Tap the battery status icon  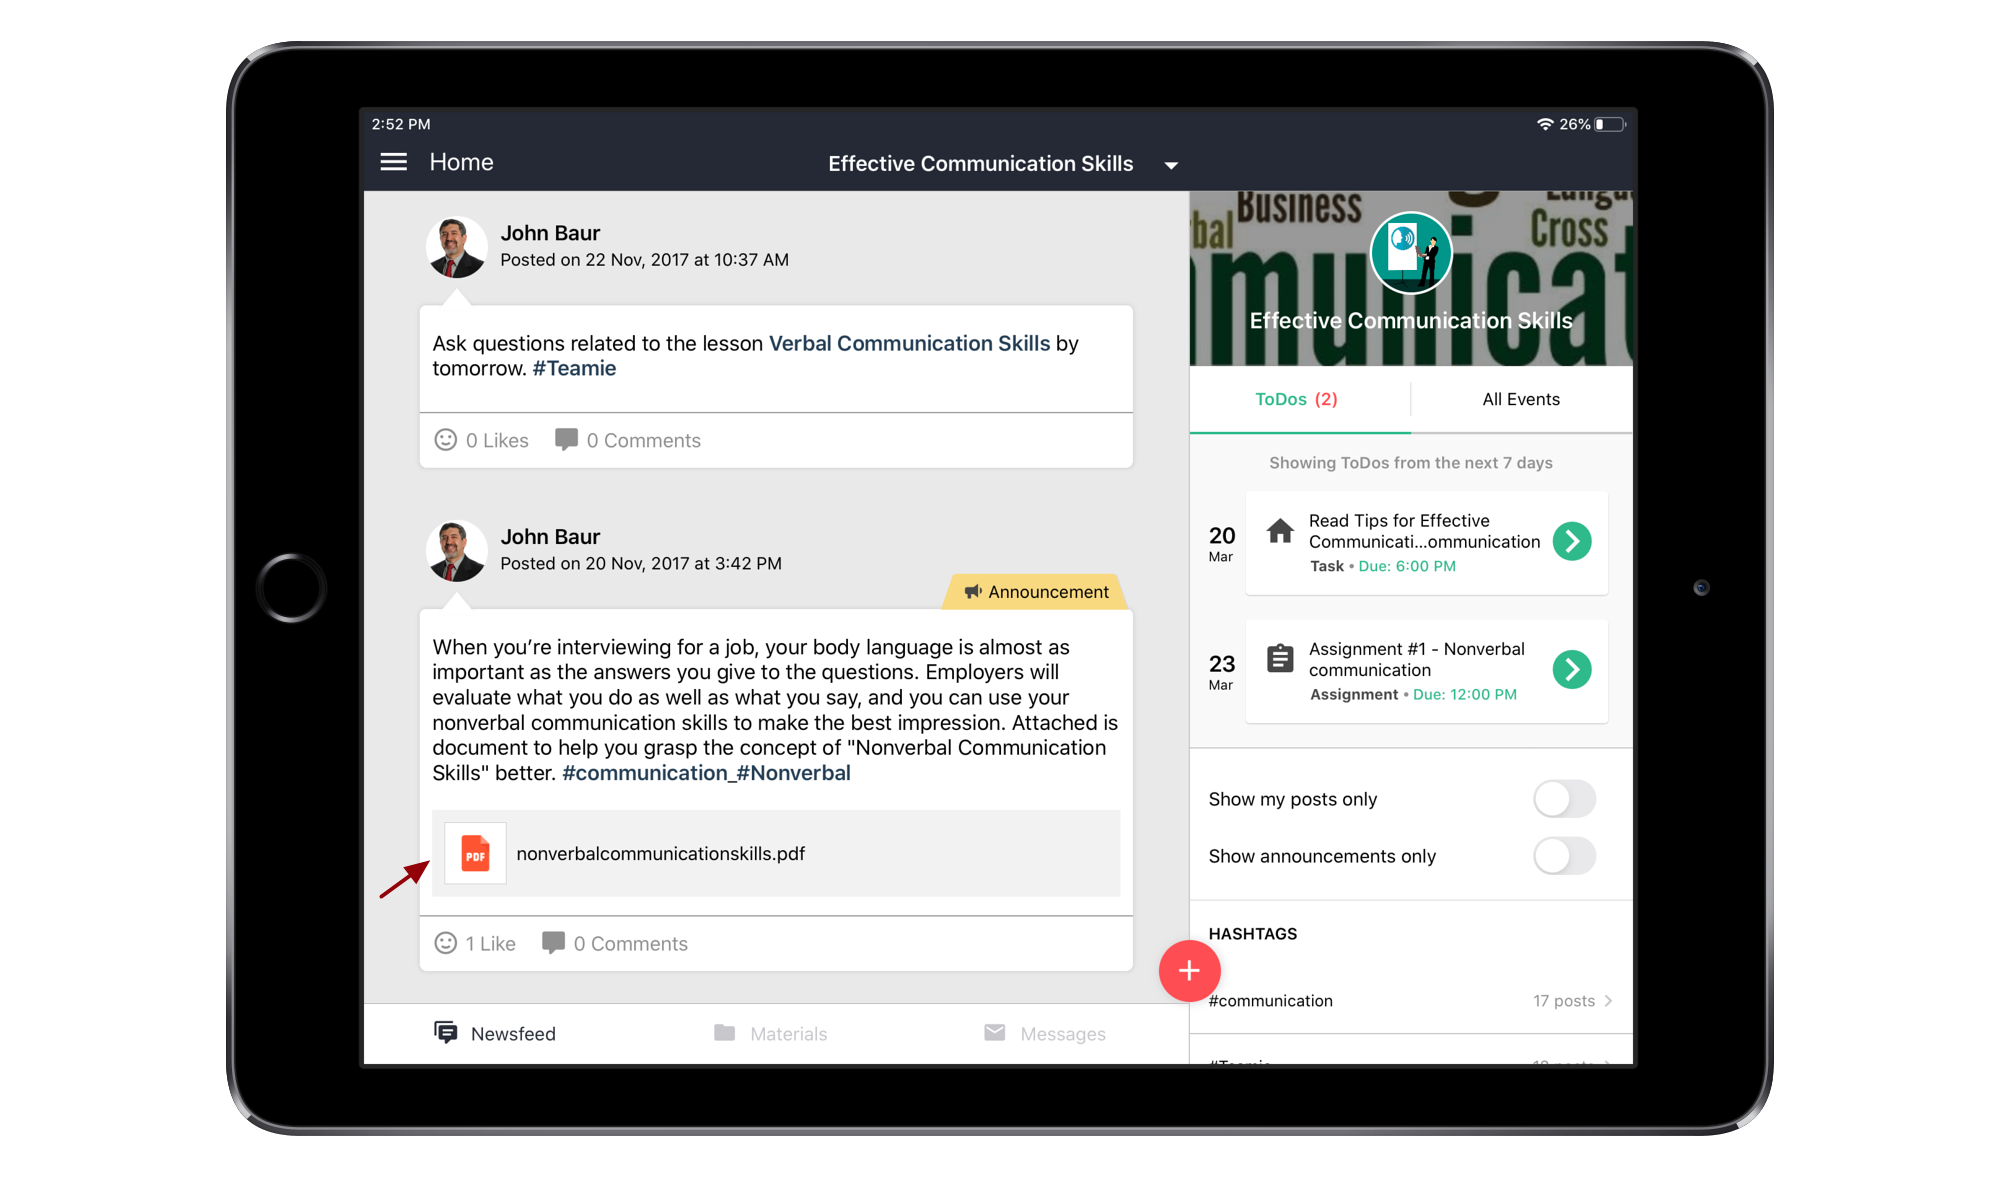pyautogui.click(x=1610, y=124)
